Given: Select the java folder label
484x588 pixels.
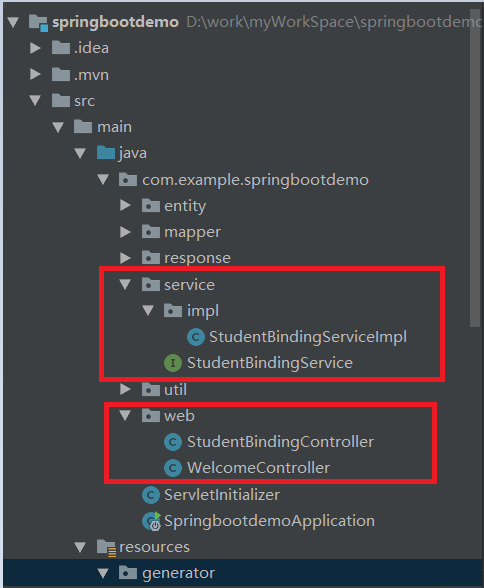Looking at the screenshot, I should 133,153.
